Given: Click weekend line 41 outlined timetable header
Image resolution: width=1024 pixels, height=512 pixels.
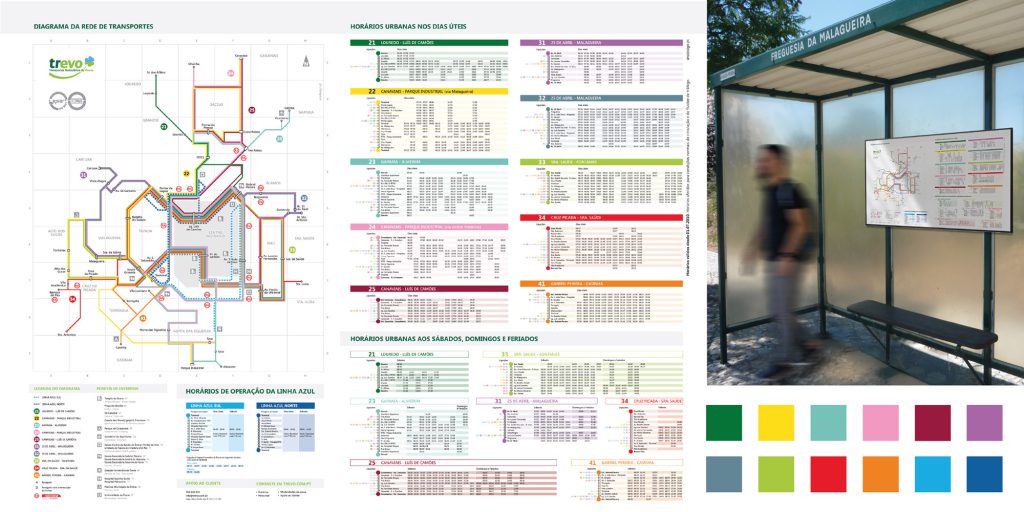Looking at the screenshot, I should coord(627,462).
